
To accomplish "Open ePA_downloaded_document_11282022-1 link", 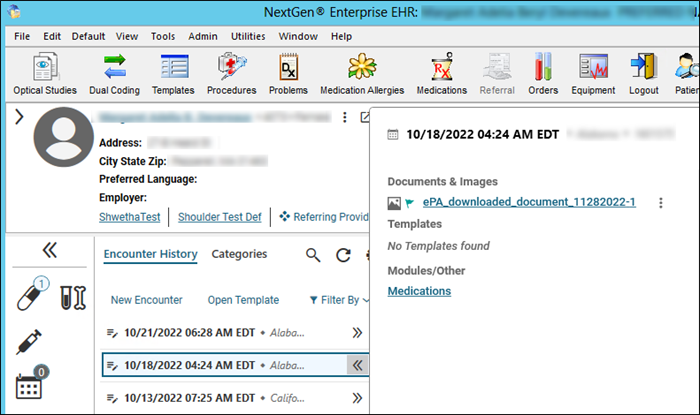I will (529, 202).
